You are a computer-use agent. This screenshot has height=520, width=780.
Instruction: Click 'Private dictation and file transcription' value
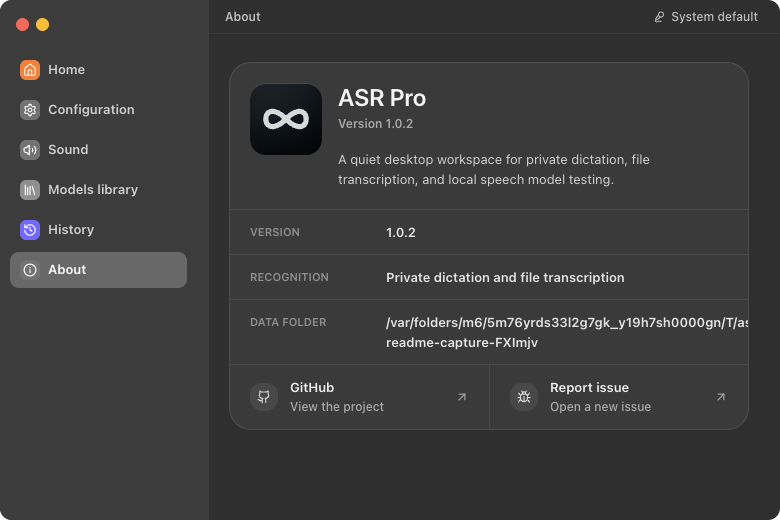tap(505, 278)
